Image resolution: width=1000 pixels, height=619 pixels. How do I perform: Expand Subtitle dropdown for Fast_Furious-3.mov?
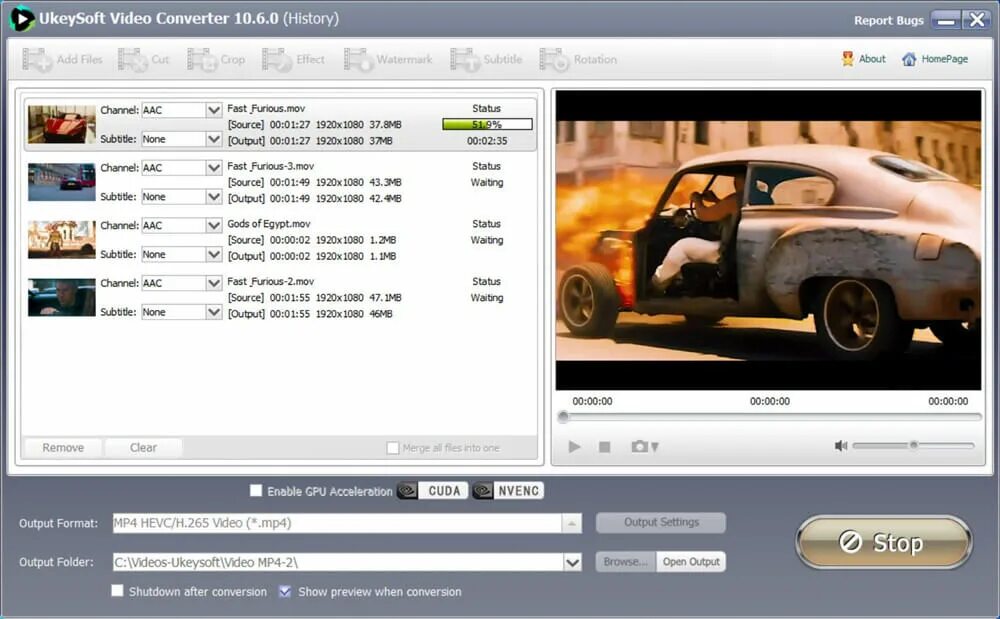(x=214, y=196)
